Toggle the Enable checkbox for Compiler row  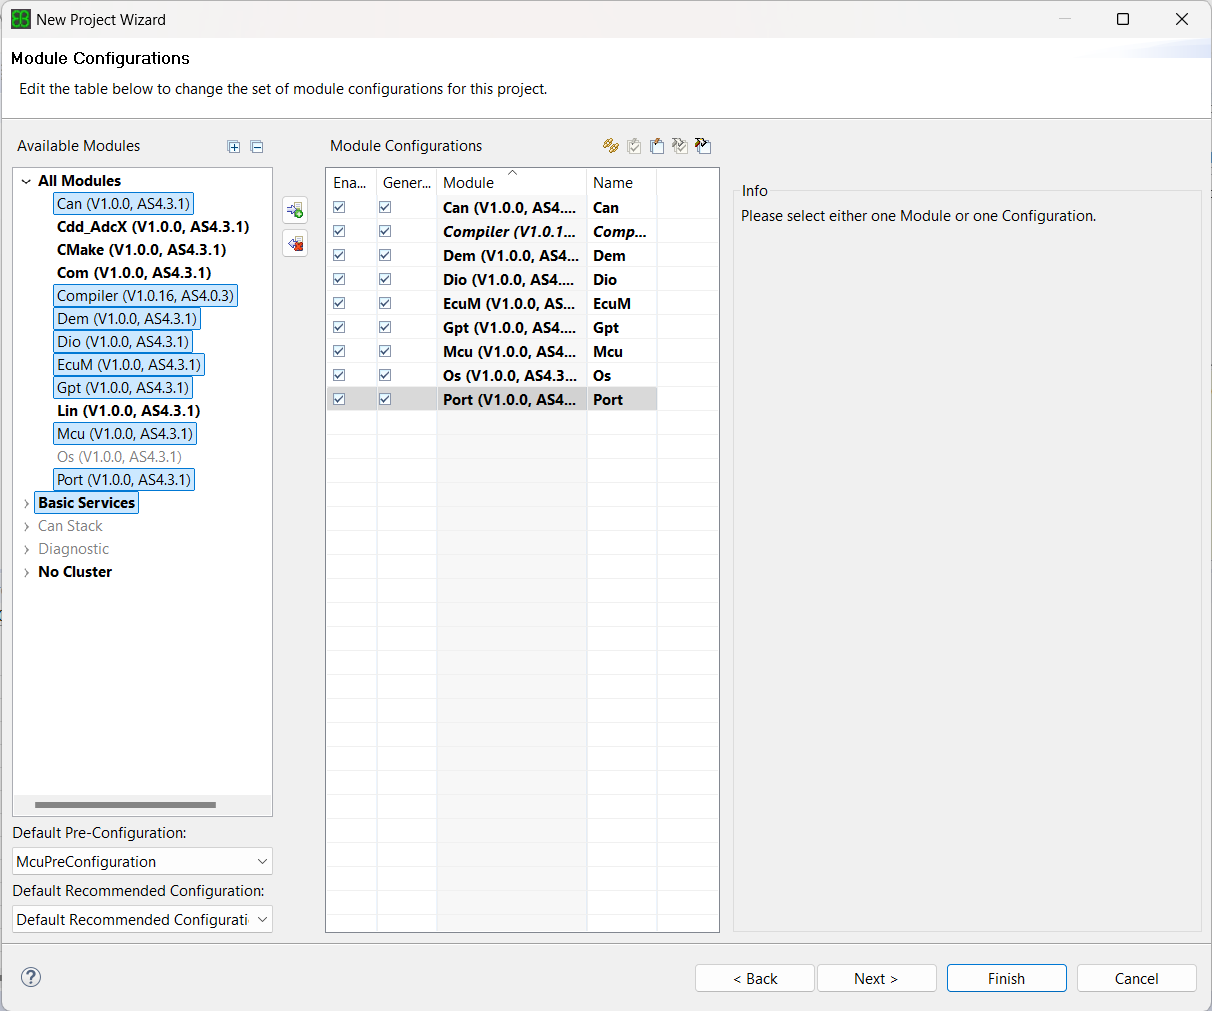339,231
